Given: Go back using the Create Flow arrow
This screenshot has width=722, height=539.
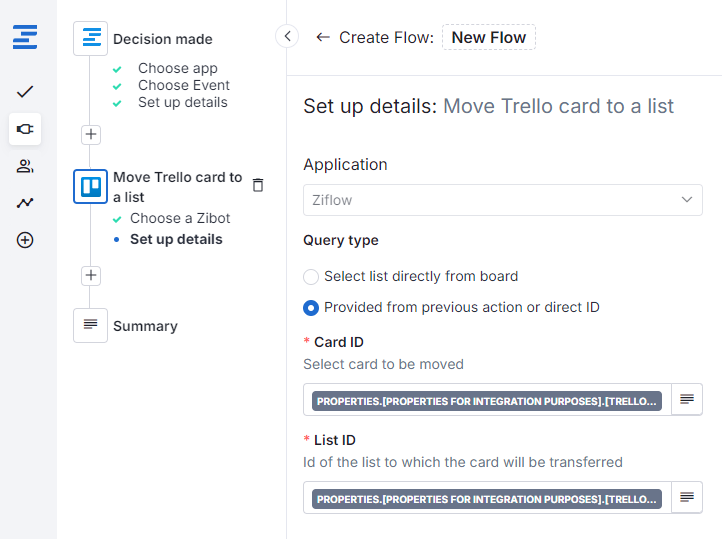Looking at the screenshot, I should click(x=322, y=37).
